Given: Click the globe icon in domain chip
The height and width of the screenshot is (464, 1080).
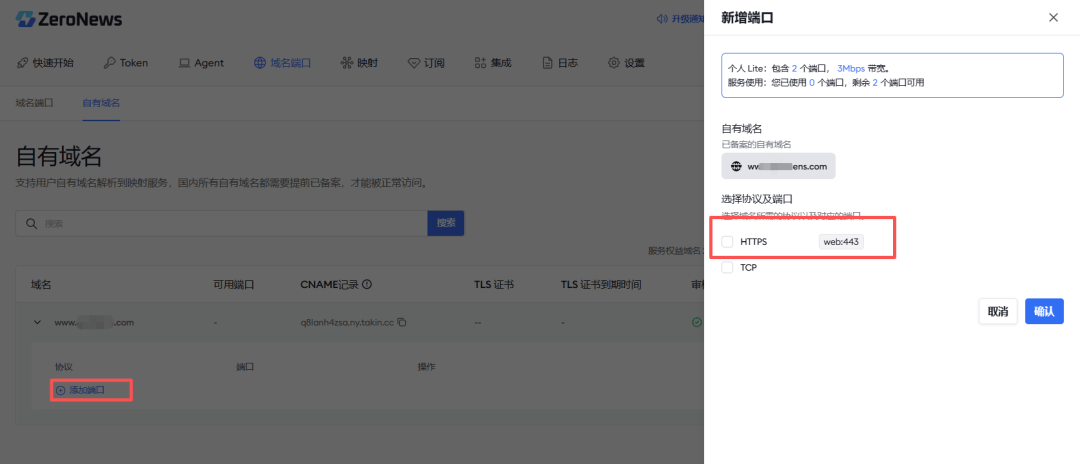Looking at the screenshot, I should (736, 167).
